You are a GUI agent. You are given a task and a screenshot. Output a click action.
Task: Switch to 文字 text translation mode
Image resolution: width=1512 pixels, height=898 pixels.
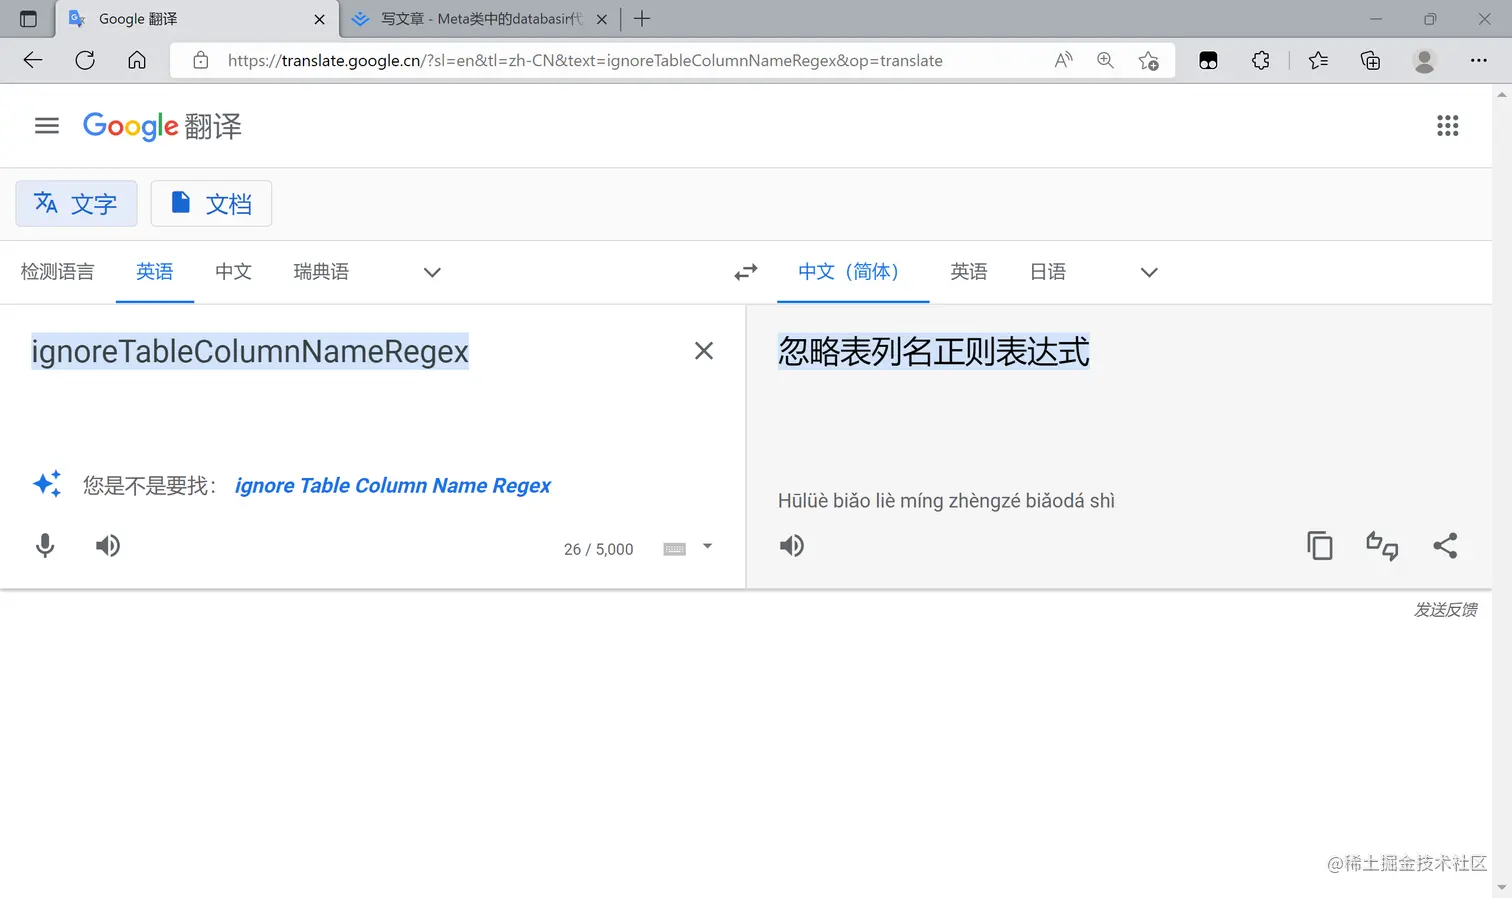pyautogui.click(x=76, y=204)
